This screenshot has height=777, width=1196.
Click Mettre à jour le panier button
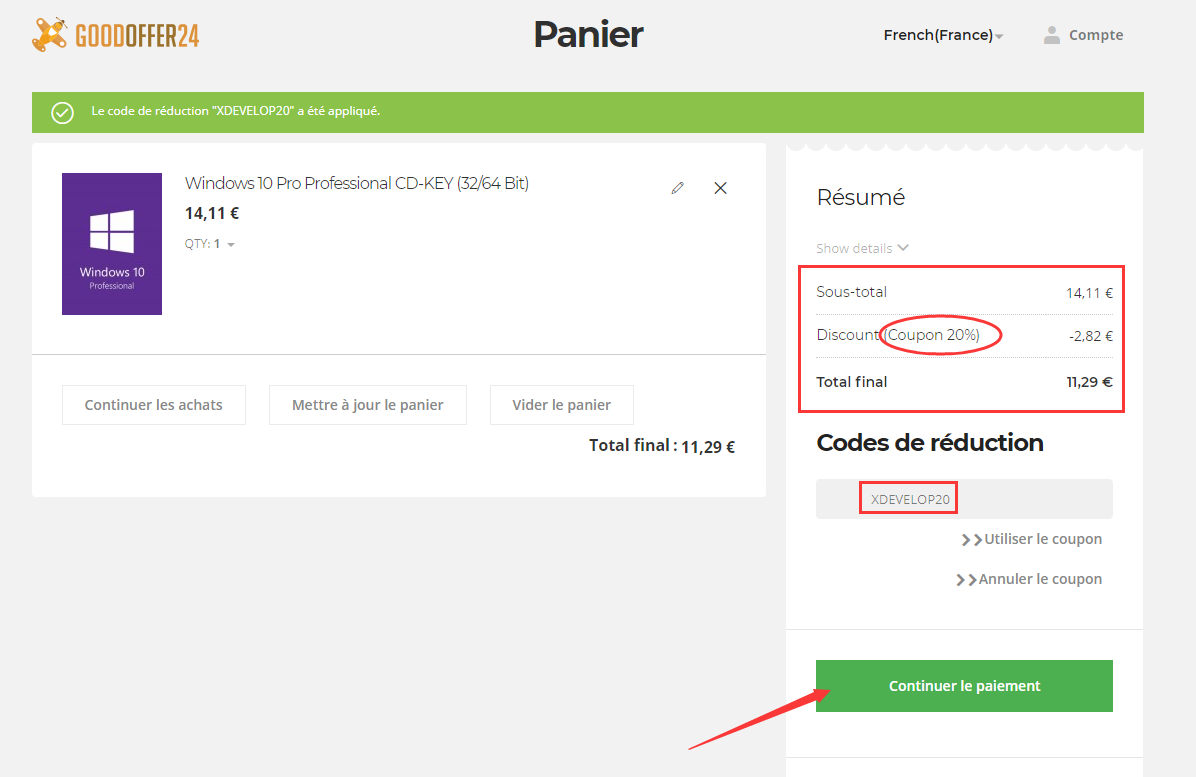[x=368, y=405]
